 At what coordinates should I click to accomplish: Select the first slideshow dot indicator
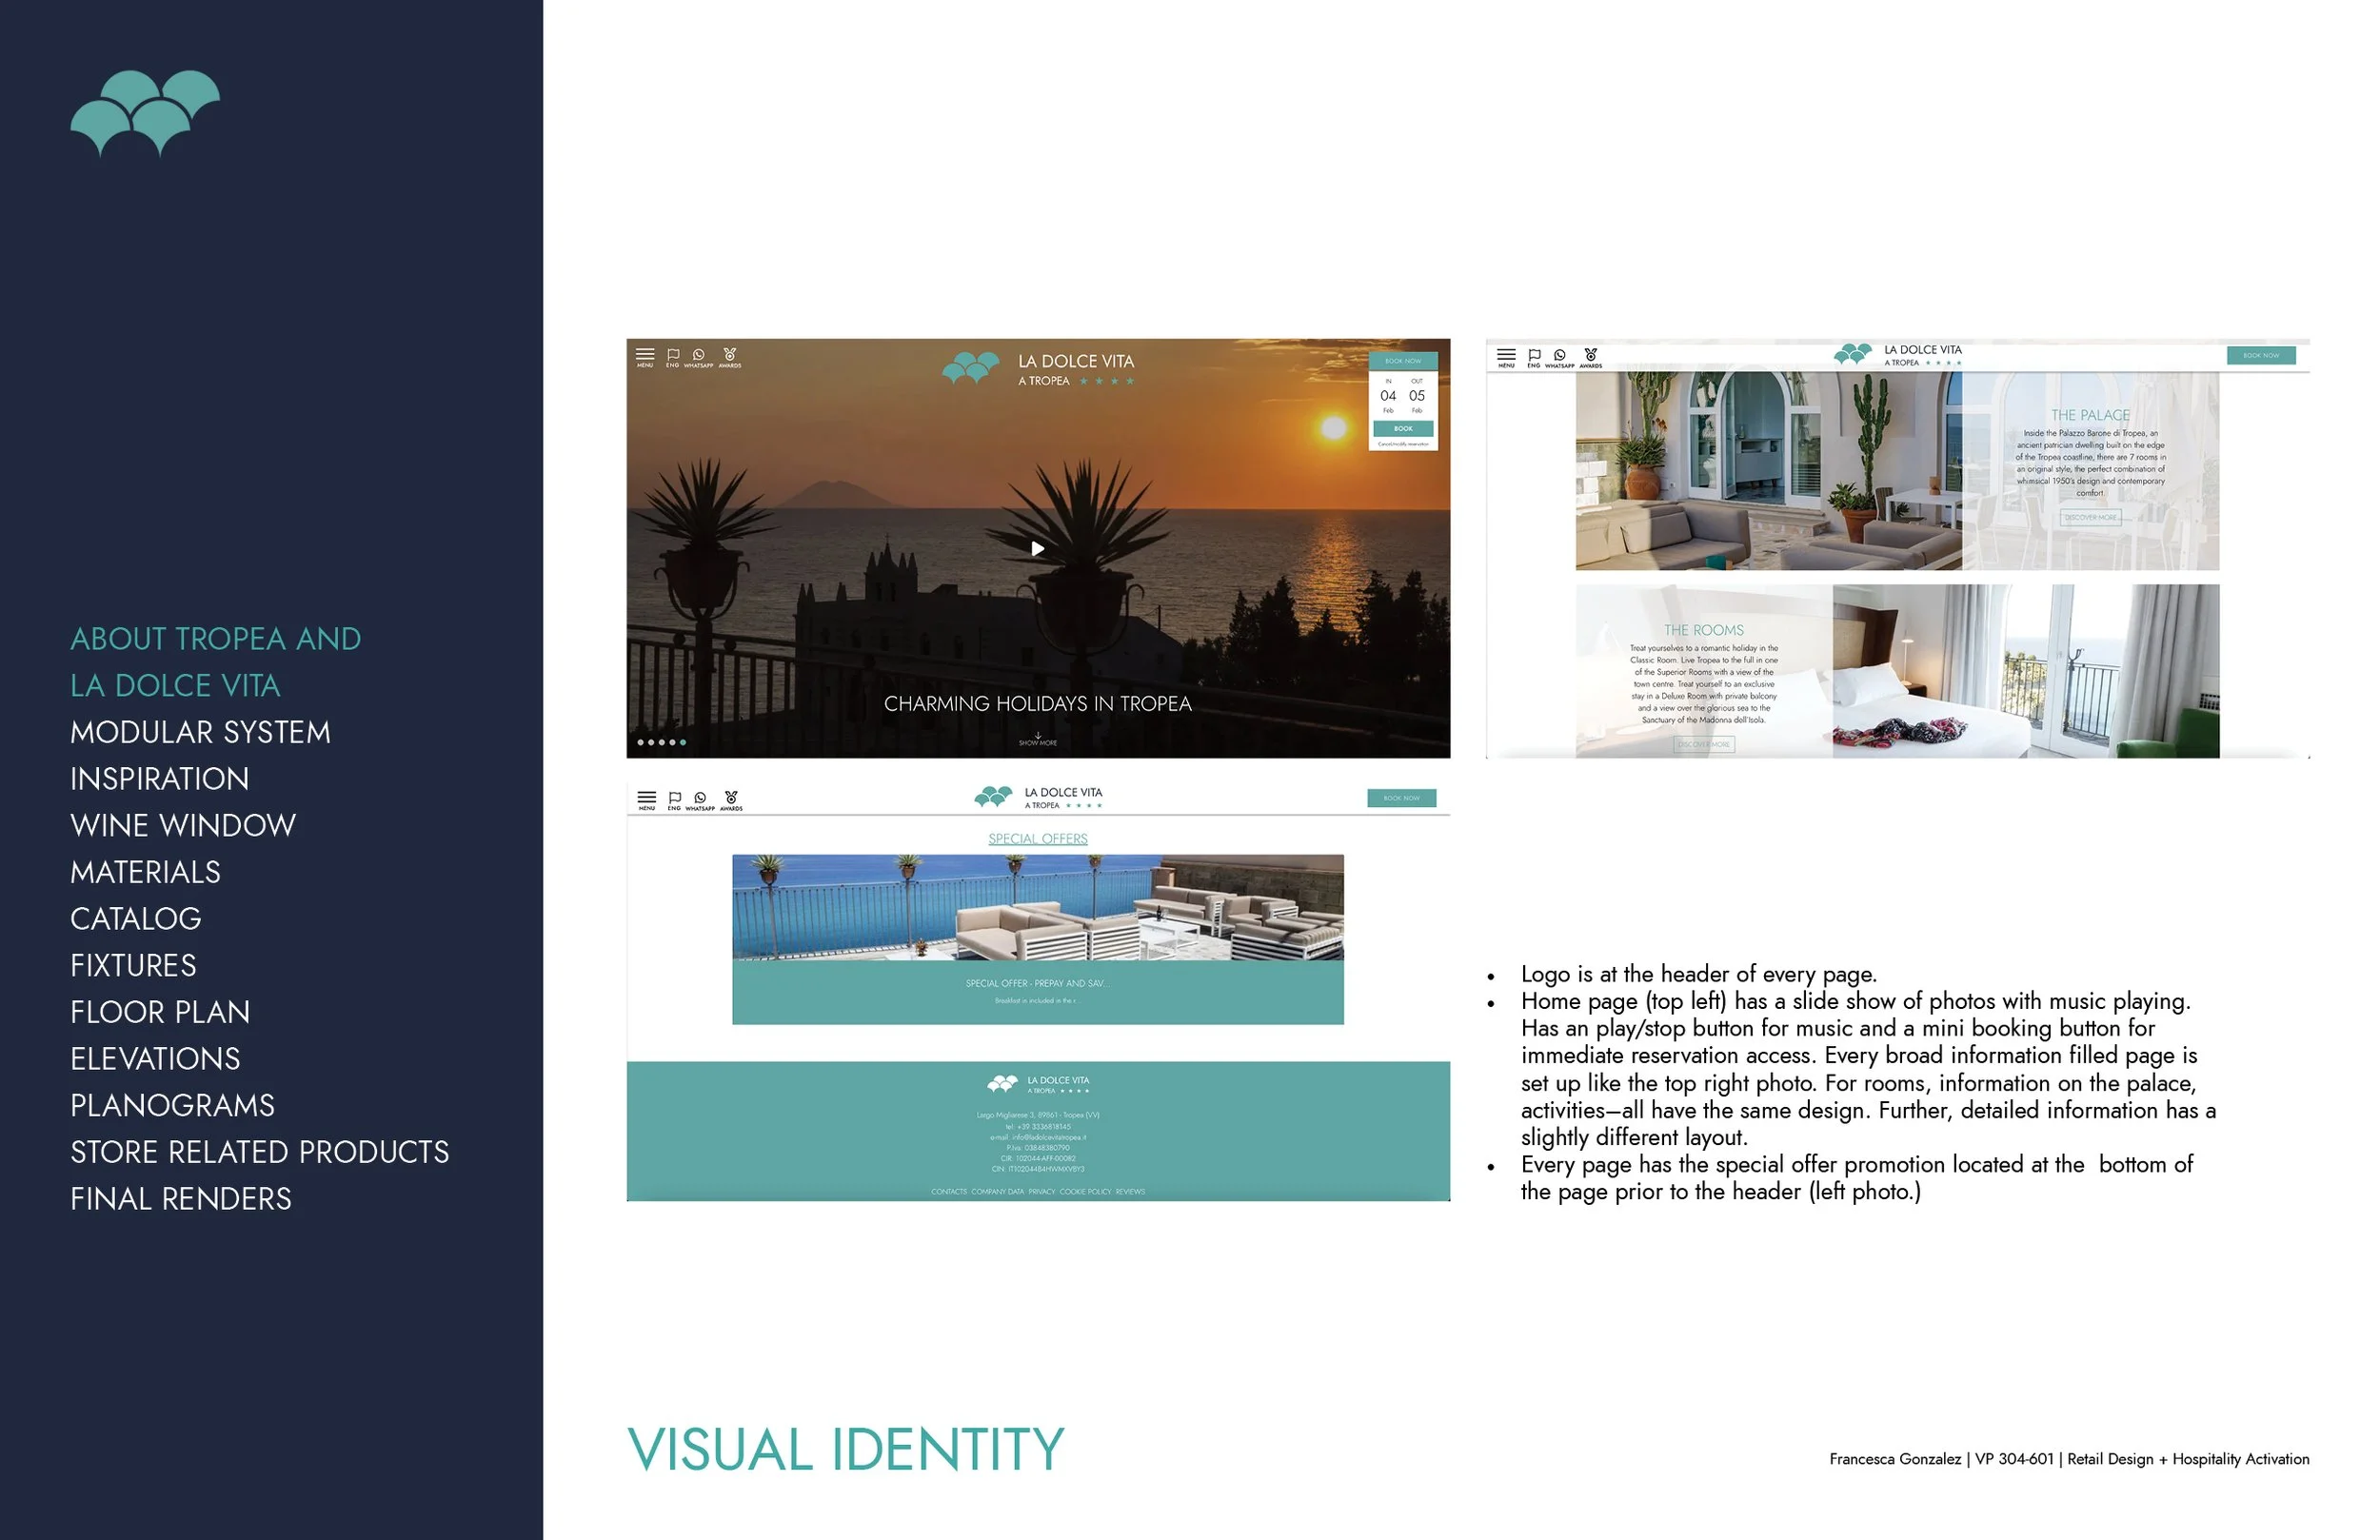(640, 742)
